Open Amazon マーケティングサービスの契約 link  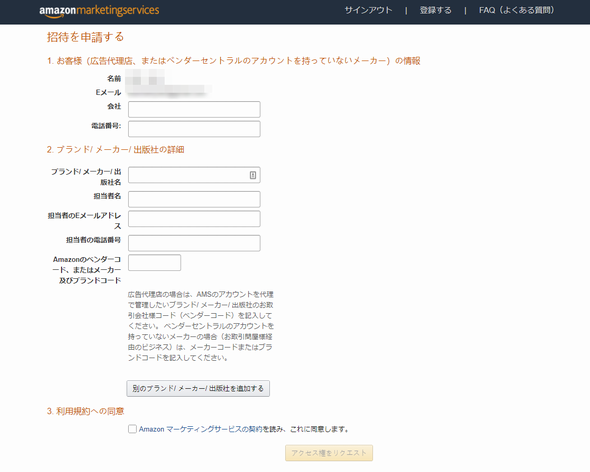(x=200, y=429)
